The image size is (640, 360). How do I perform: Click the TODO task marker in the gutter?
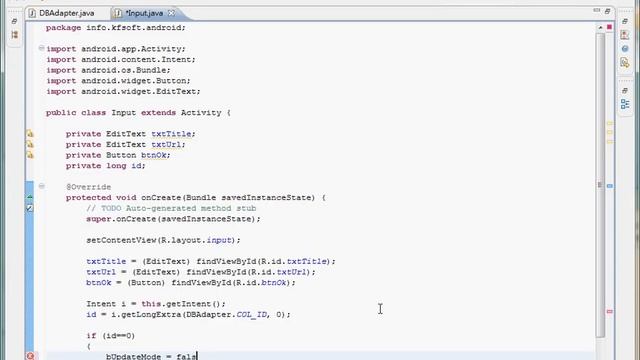click(x=30, y=208)
